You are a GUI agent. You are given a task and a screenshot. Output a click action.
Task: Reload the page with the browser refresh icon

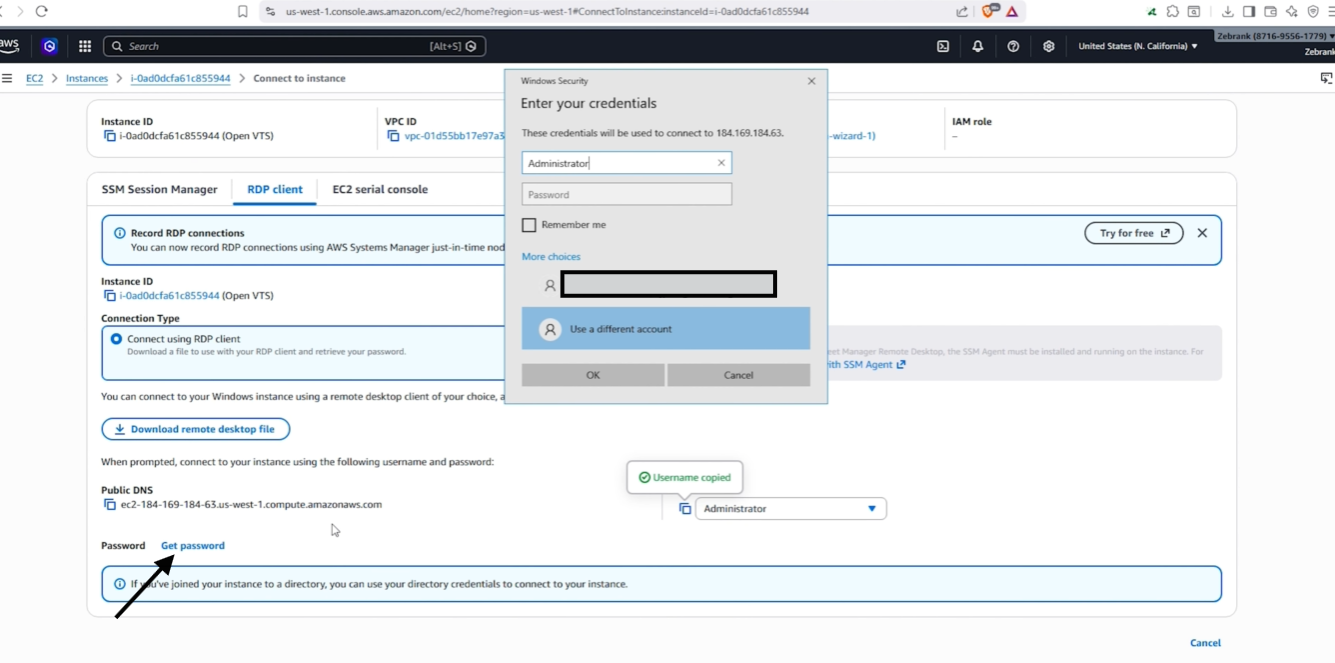pyautogui.click(x=41, y=11)
